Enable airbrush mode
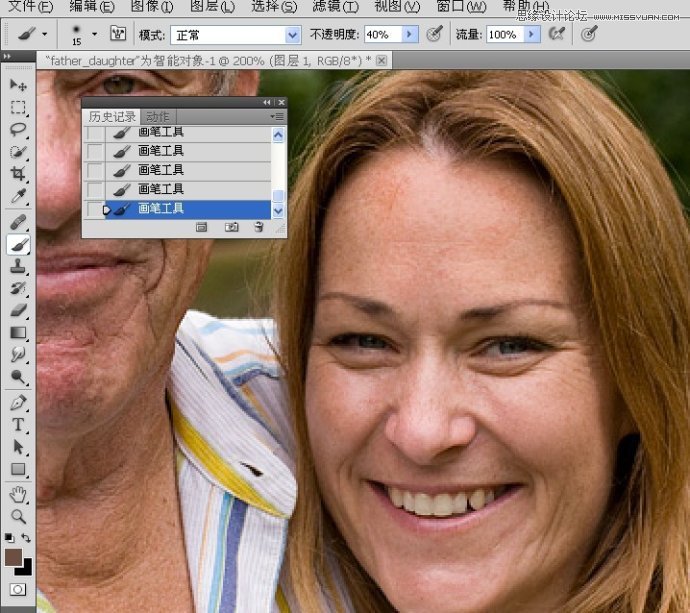 click(556, 34)
